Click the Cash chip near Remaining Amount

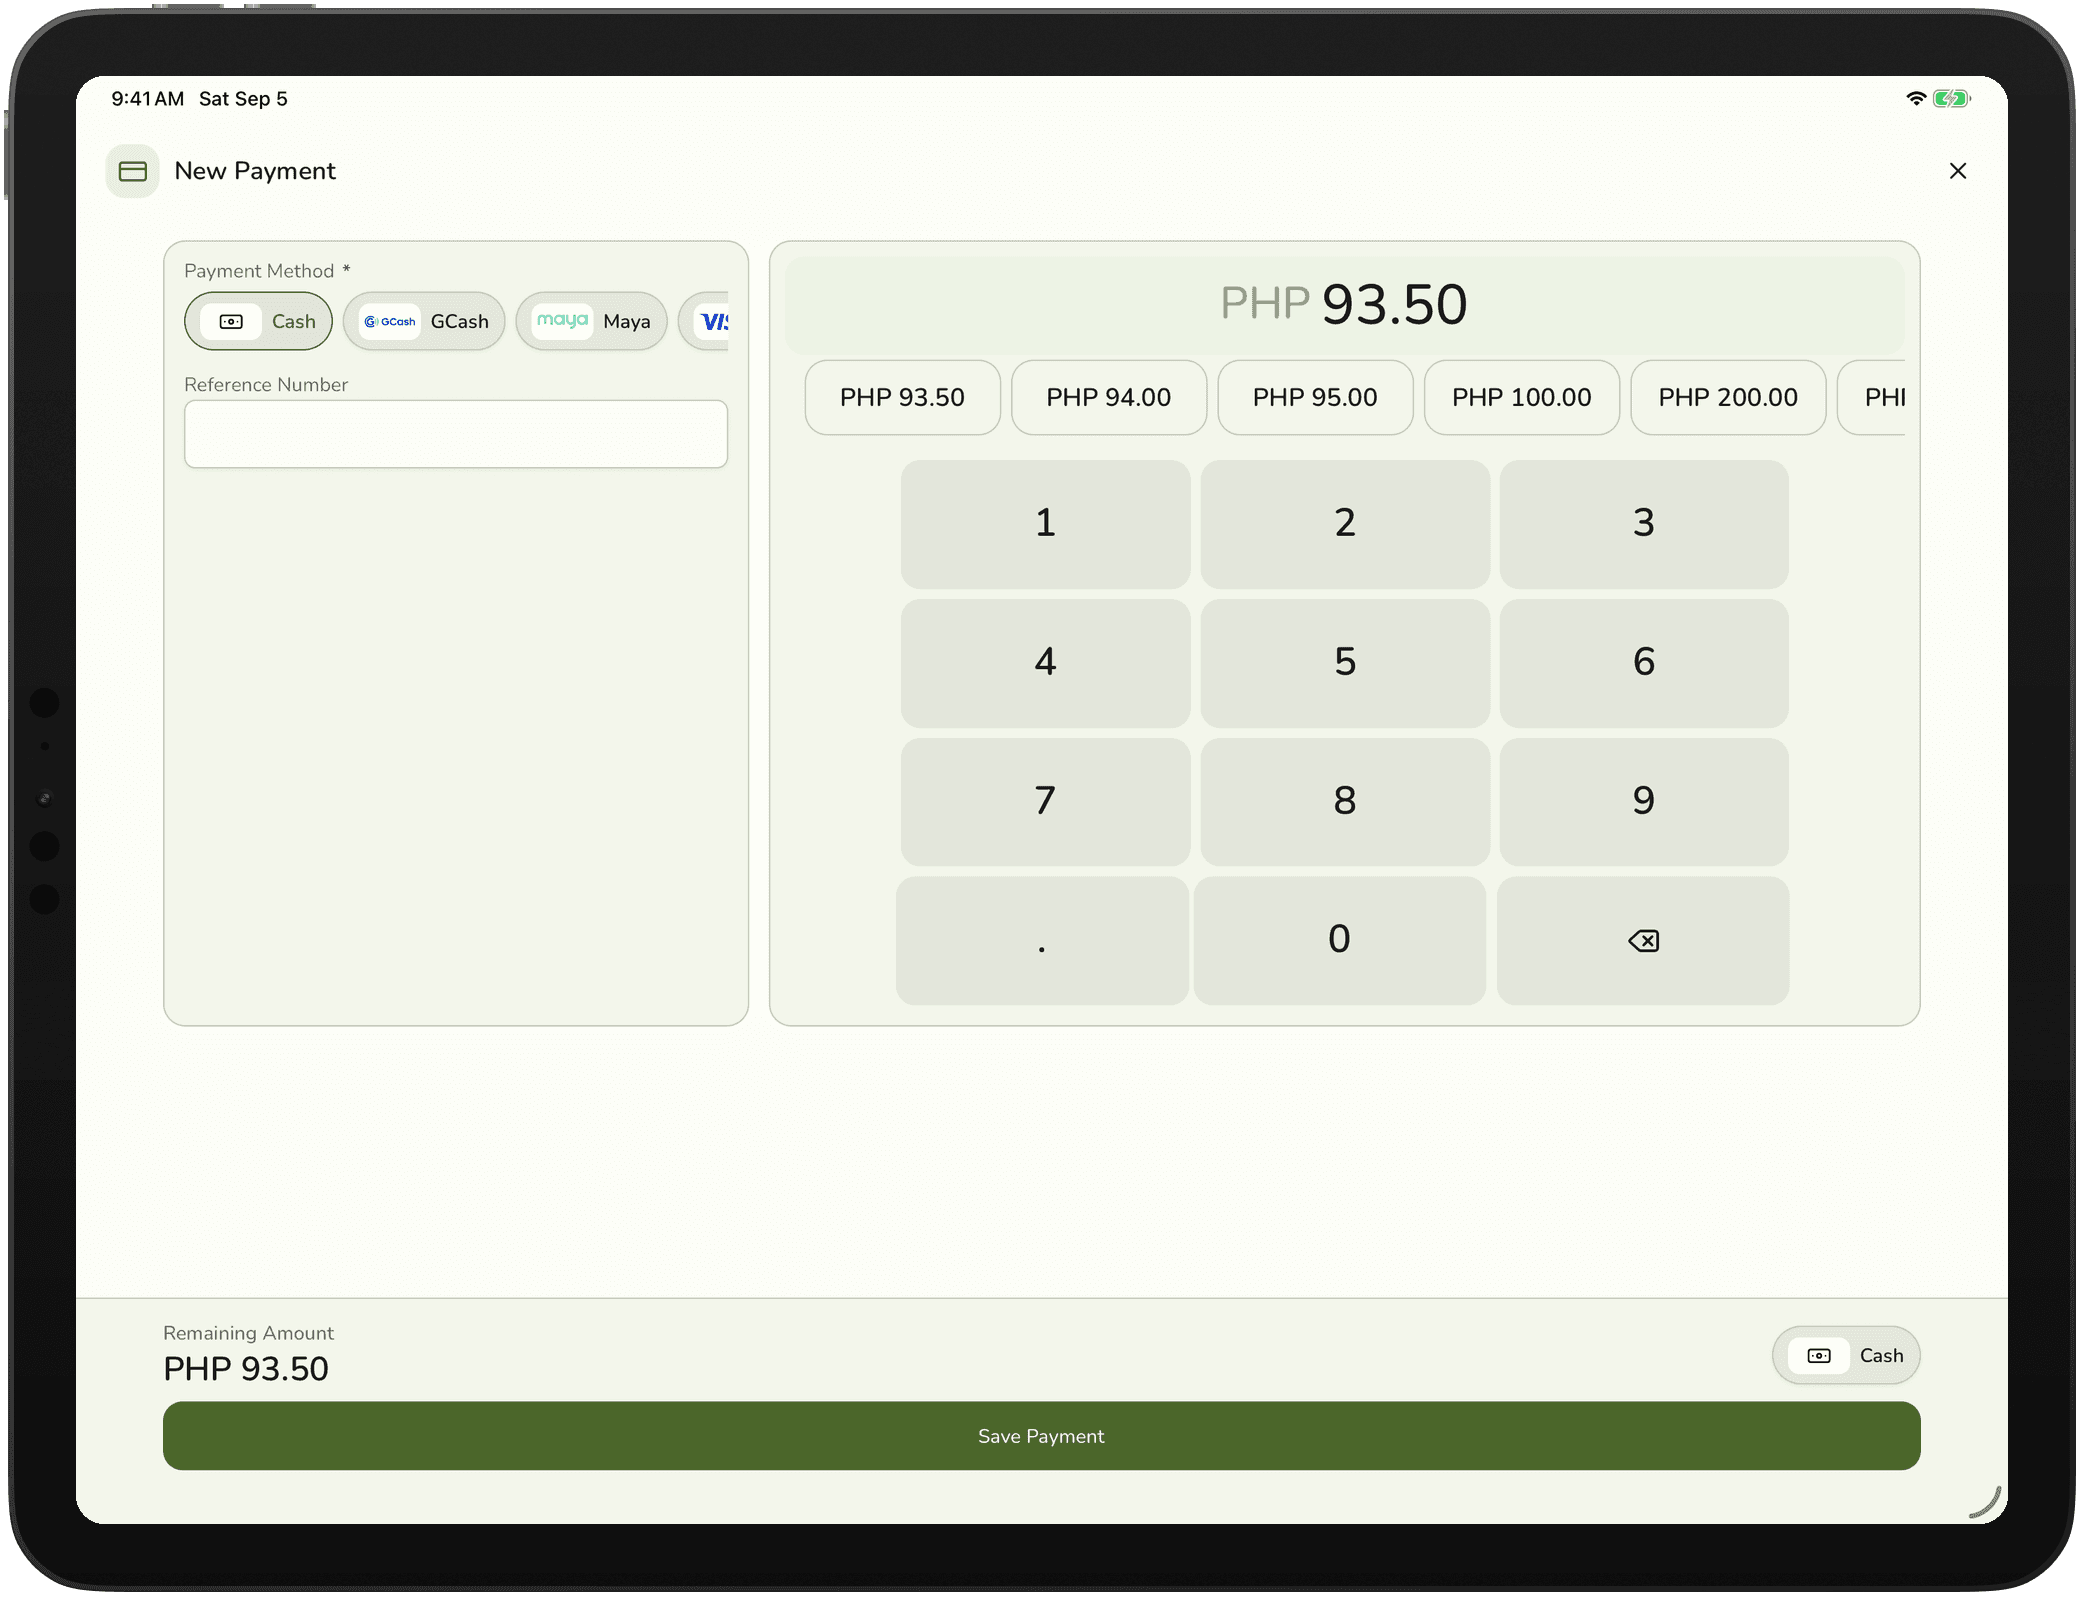(x=1846, y=1355)
